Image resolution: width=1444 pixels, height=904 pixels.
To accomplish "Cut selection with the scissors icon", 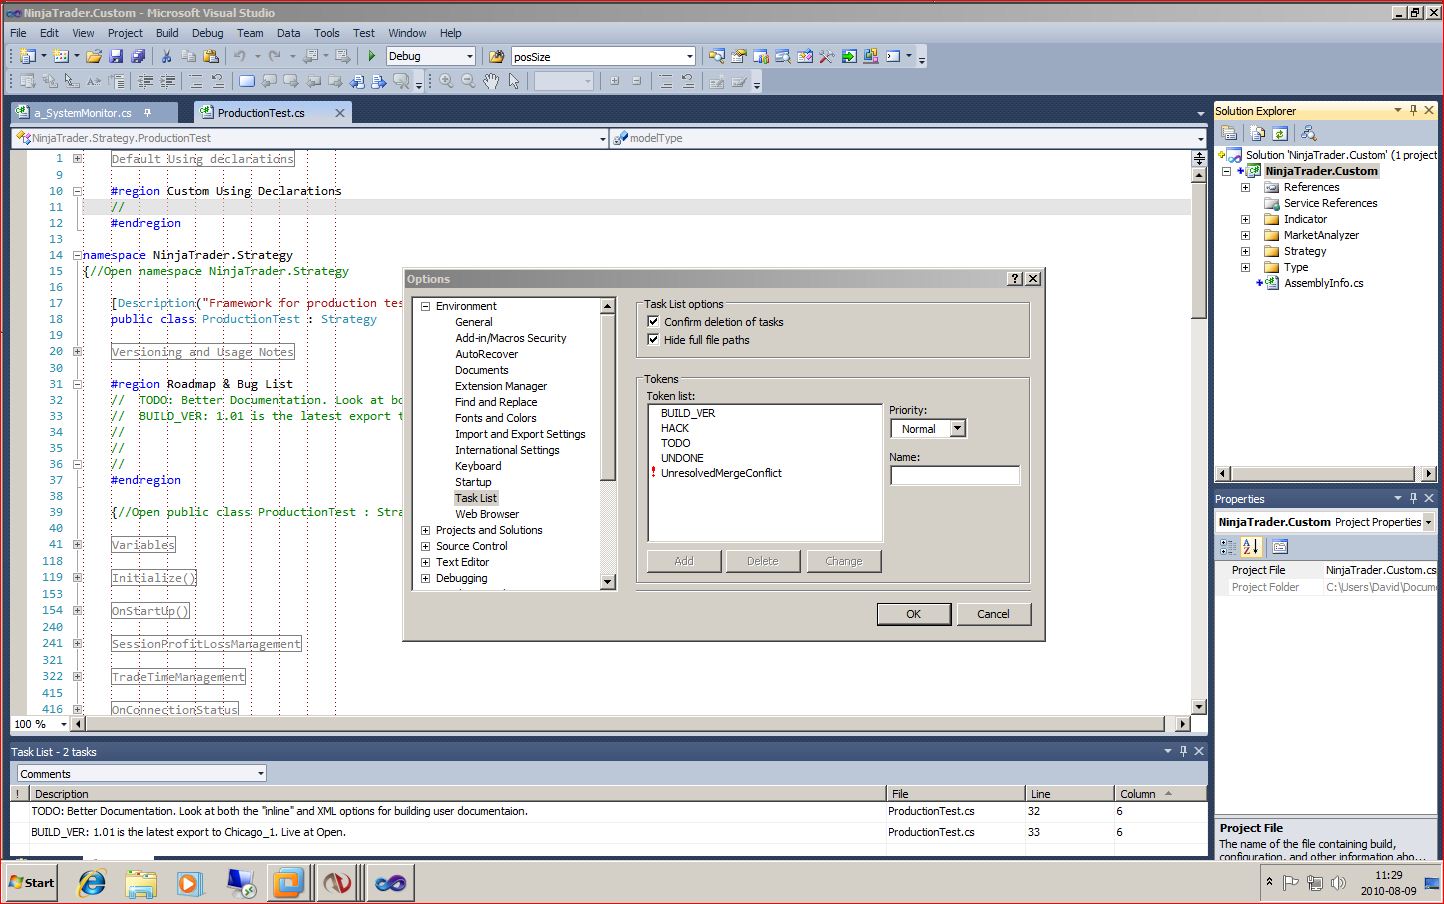I will (166, 57).
